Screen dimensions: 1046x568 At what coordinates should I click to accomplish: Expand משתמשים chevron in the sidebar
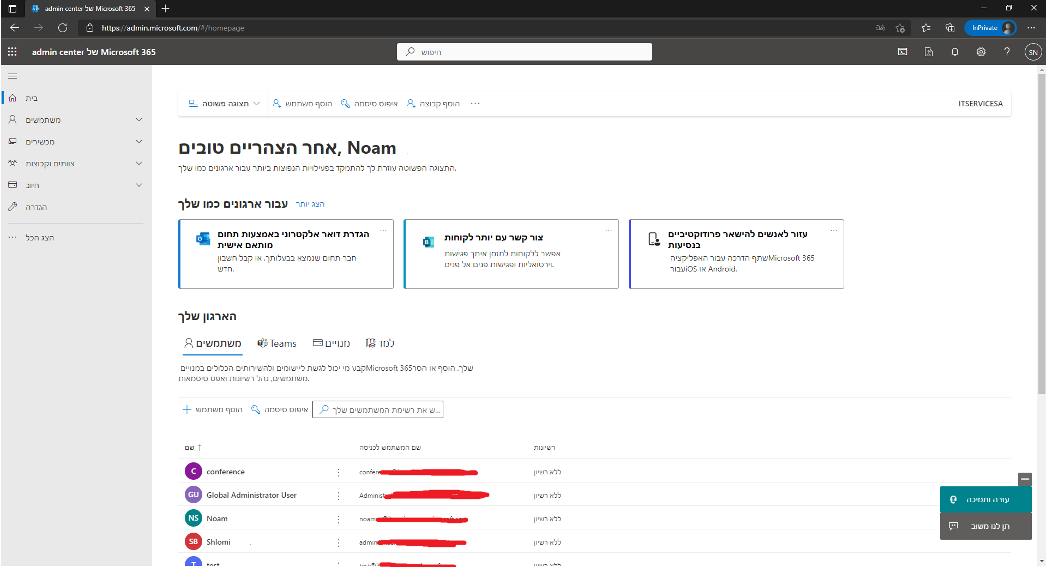pos(139,119)
